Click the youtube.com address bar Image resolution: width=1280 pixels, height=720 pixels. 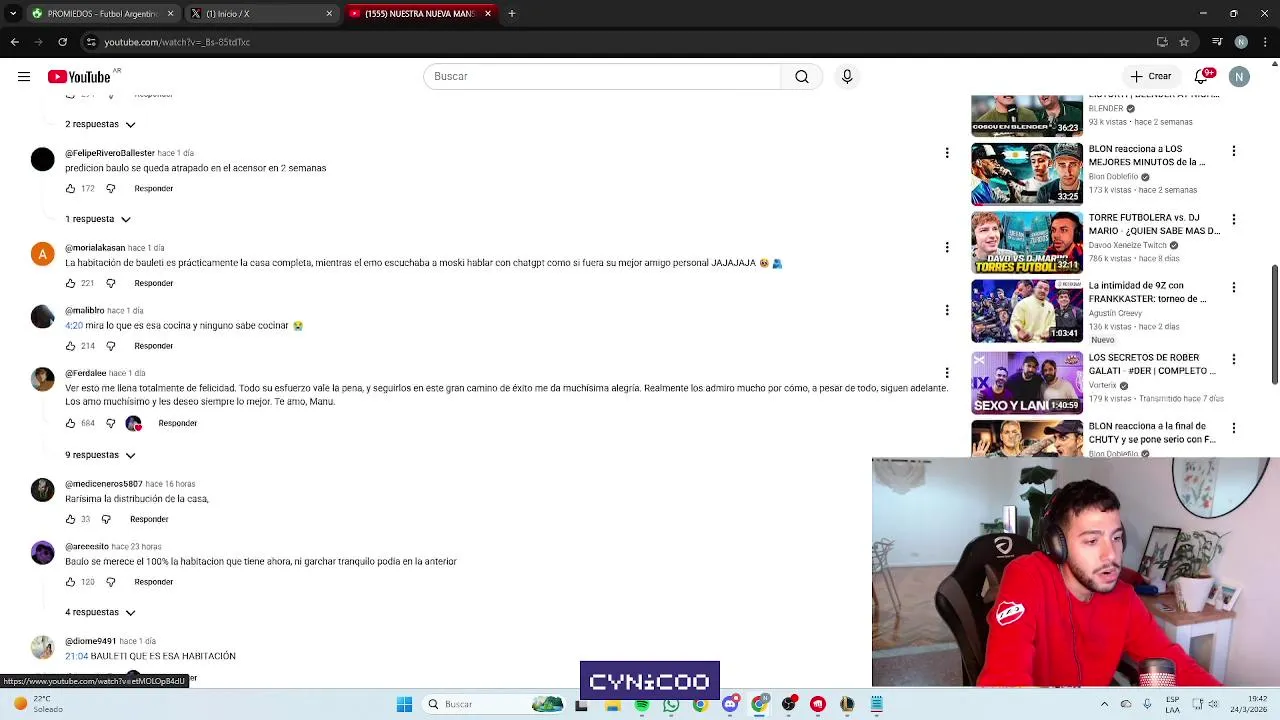(x=620, y=42)
